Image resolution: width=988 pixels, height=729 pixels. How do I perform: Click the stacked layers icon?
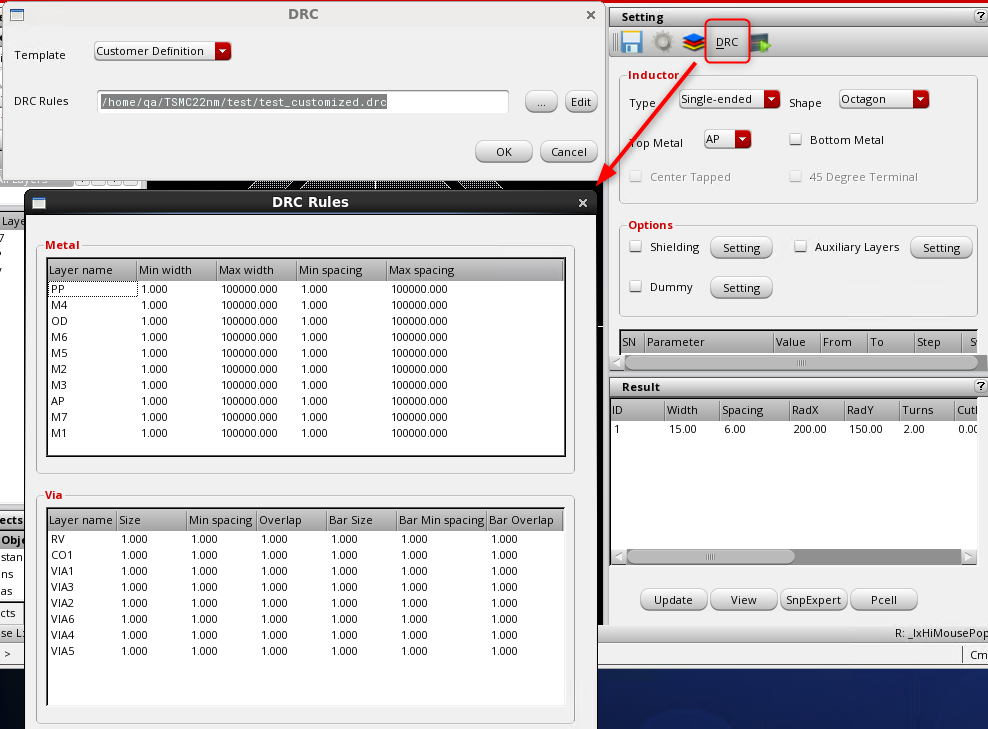(693, 42)
